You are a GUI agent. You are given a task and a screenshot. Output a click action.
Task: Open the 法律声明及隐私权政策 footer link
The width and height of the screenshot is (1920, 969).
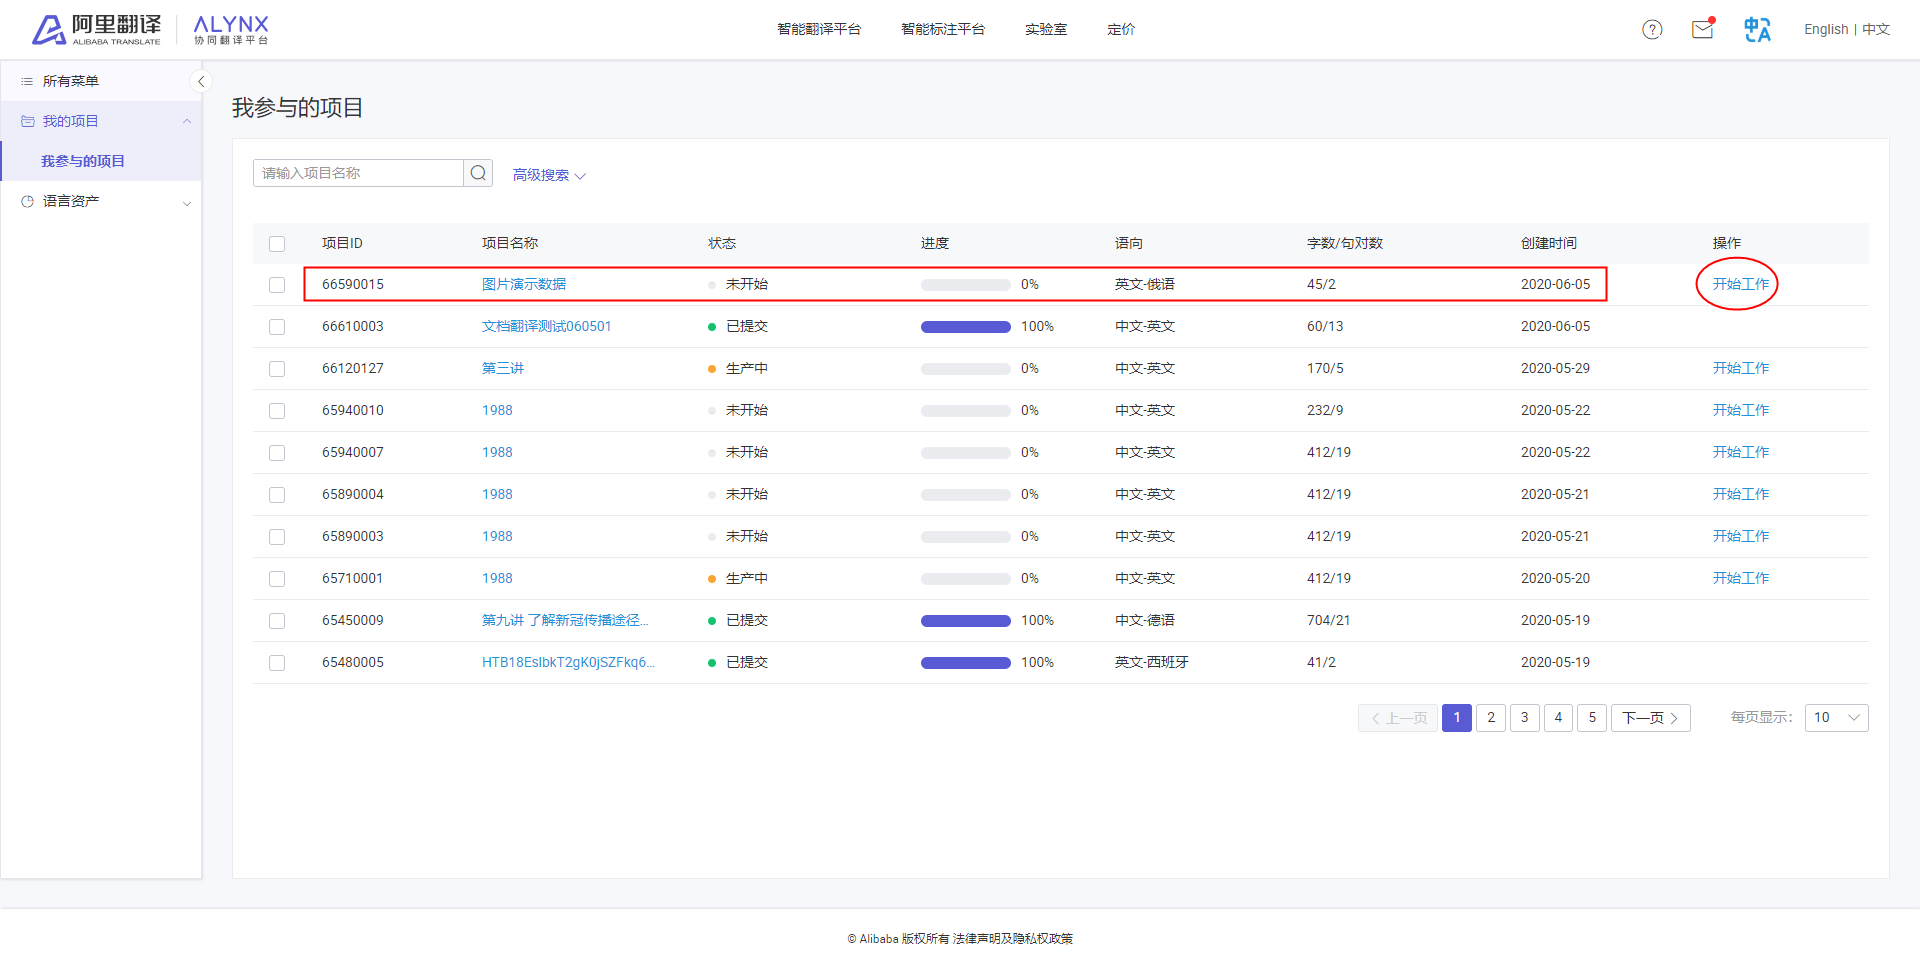coord(1012,939)
